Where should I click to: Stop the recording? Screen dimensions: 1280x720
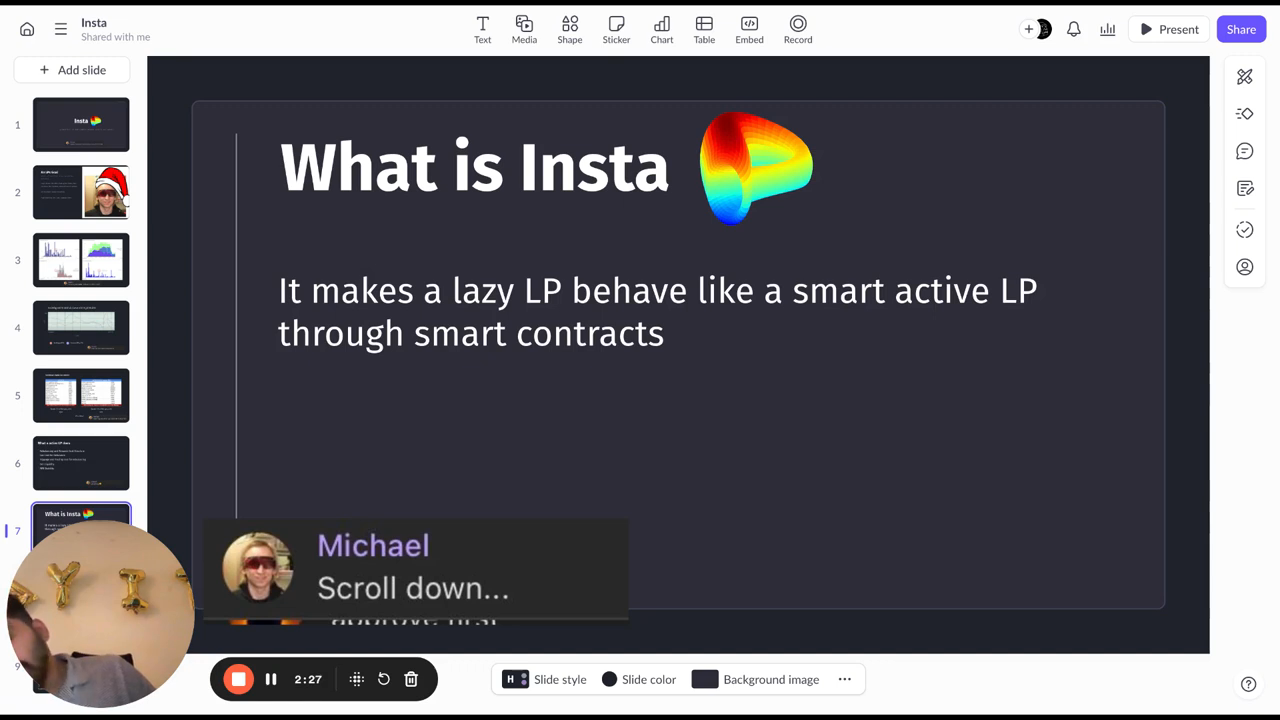pyautogui.click(x=238, y=679)
